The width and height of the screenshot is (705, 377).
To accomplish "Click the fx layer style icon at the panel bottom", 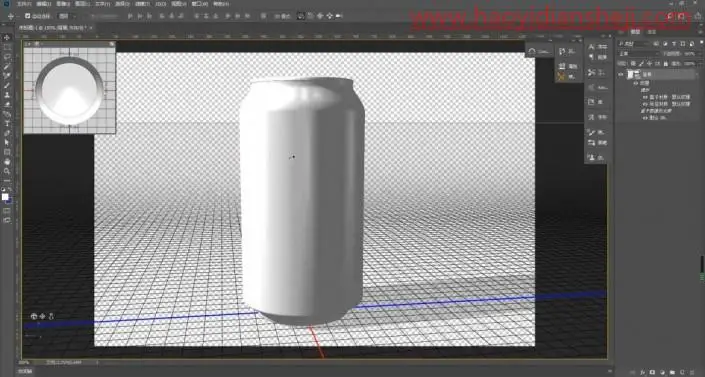I will 643,372.
